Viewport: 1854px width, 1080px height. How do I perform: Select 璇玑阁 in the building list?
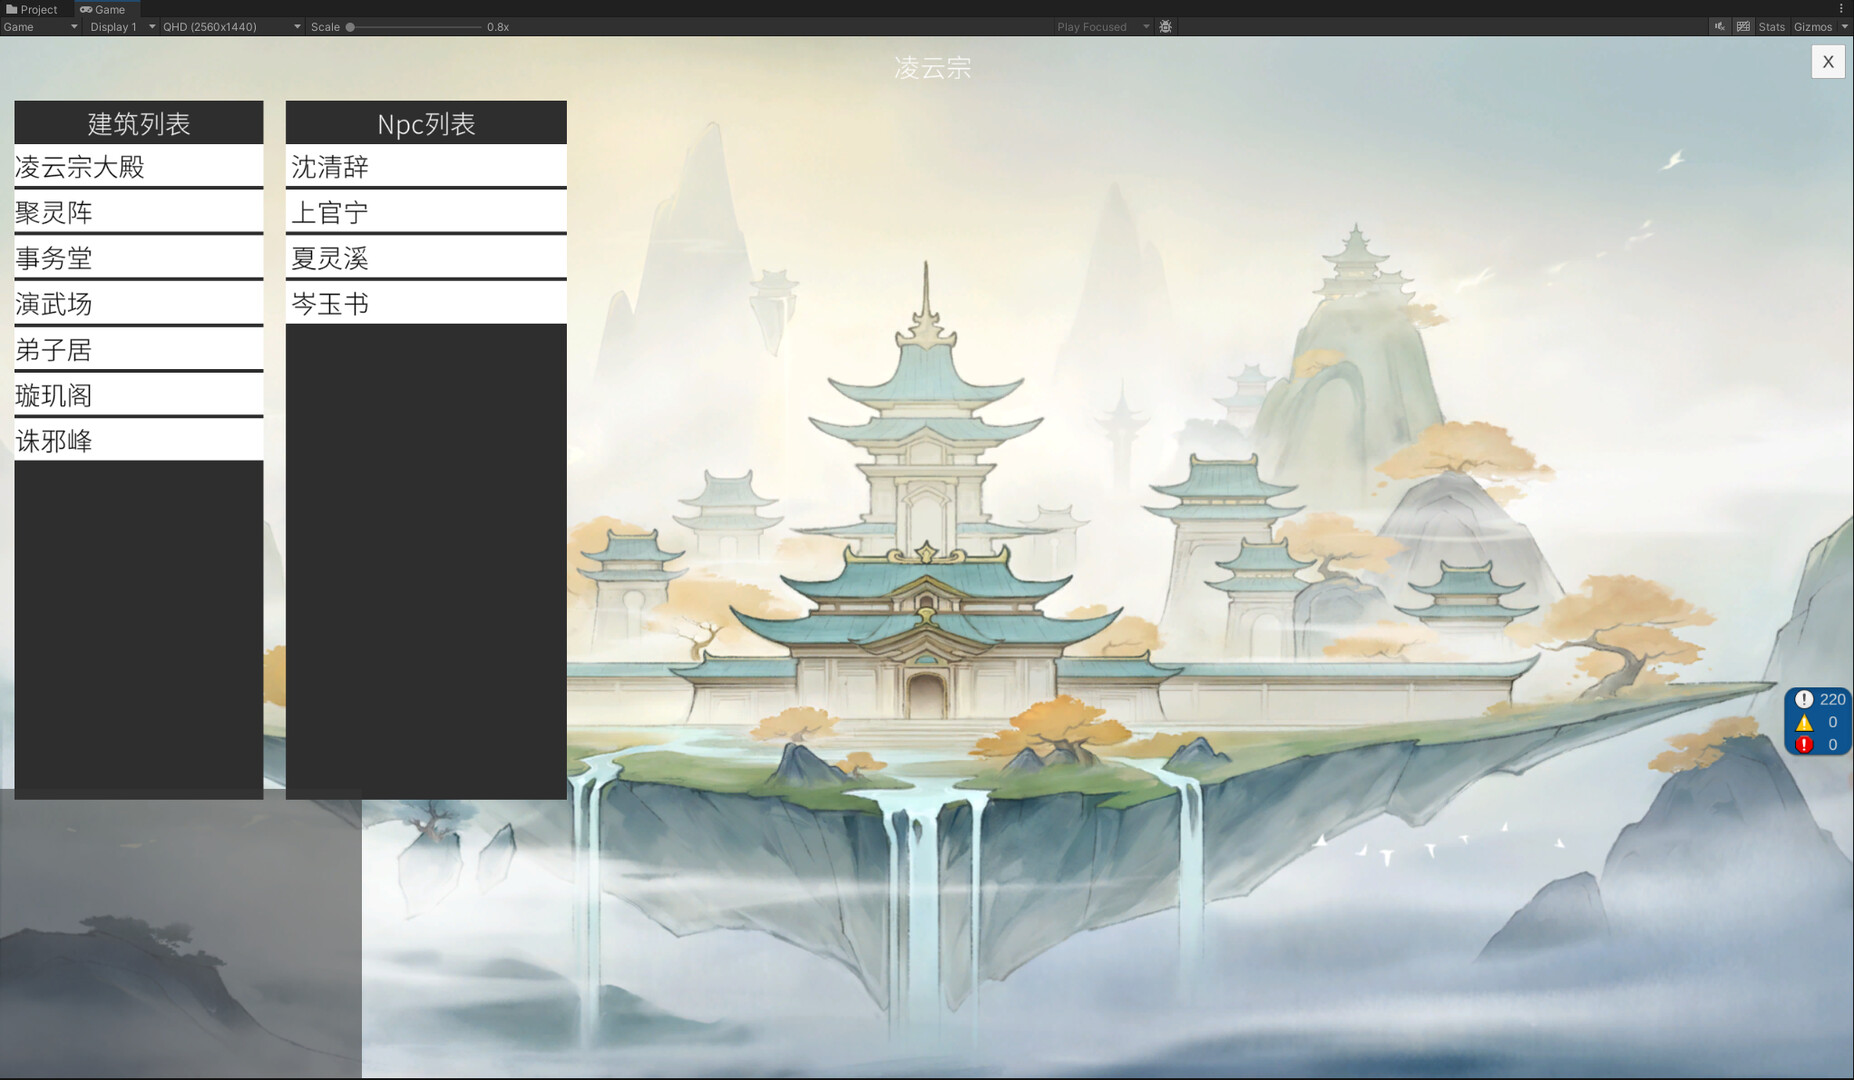tap(139, 395)
